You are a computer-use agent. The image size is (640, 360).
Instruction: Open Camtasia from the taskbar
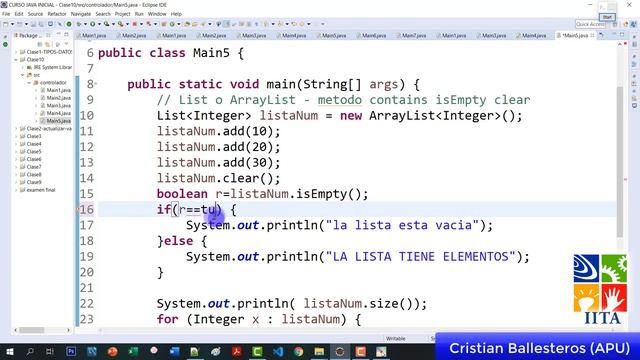257,351
